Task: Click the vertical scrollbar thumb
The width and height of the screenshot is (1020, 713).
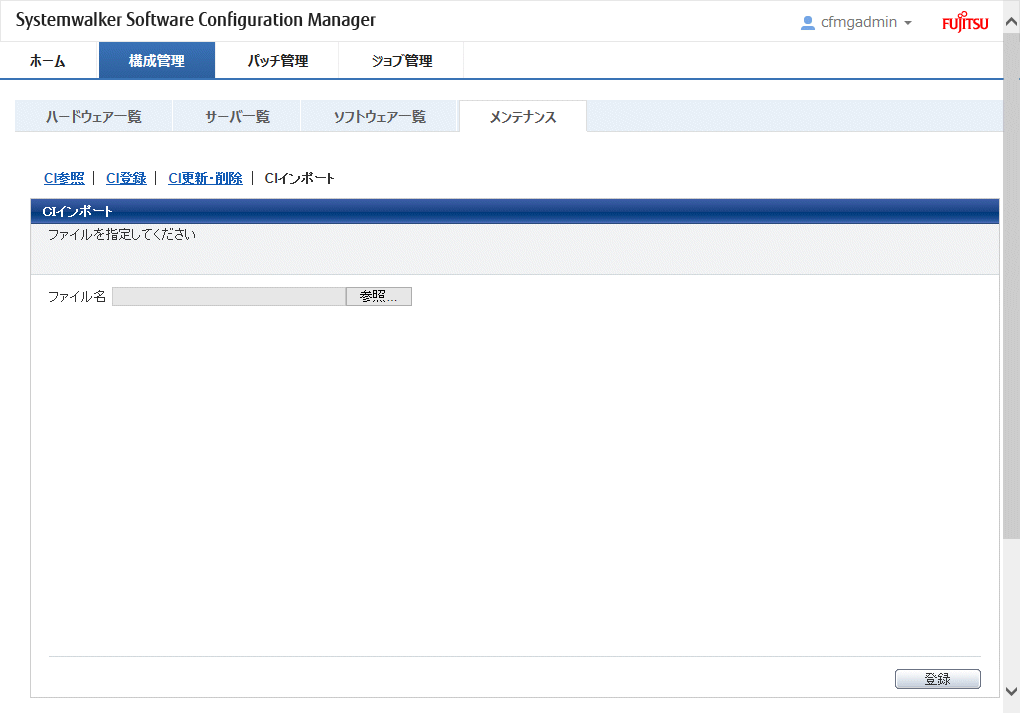Action: 1011,285
